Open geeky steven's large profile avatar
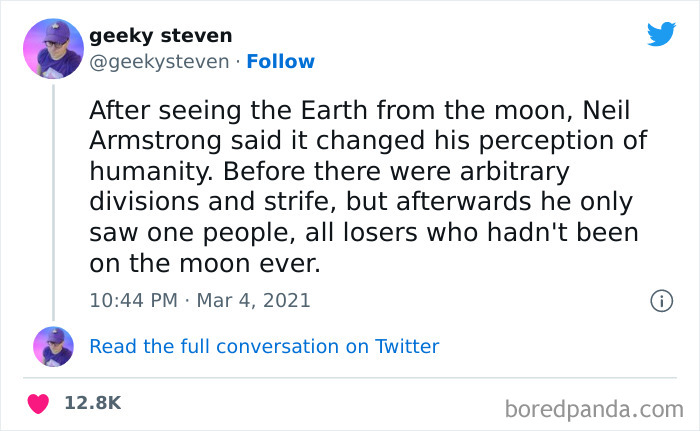The height and width of the screenshot is (431, 700). click(x=53, y=47)
